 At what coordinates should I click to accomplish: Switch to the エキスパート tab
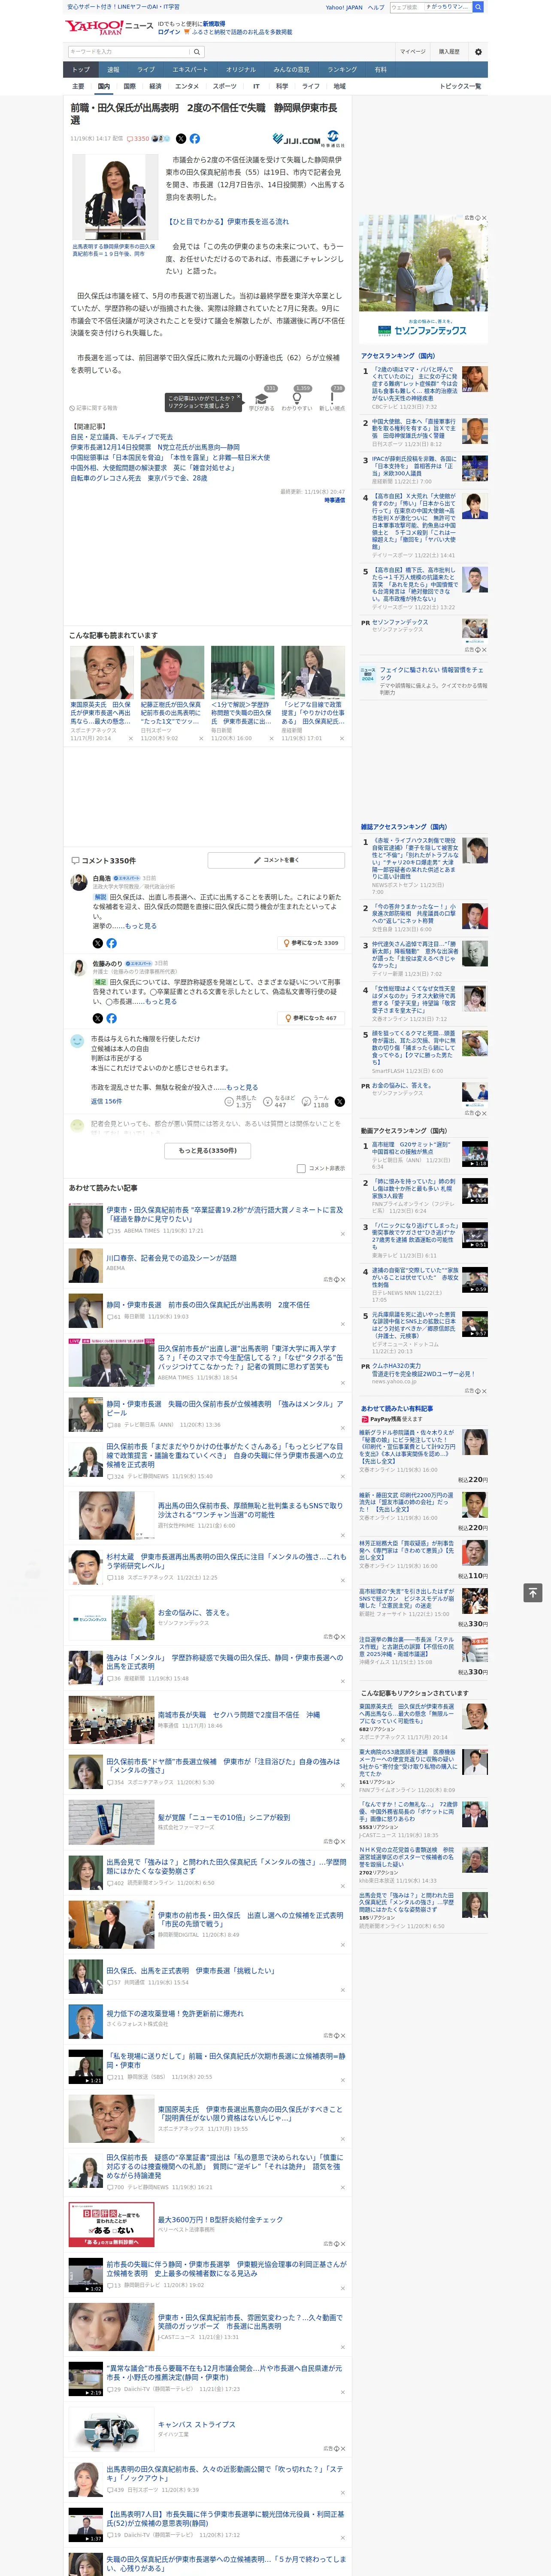pyautogui.click(x=190, y=70)
